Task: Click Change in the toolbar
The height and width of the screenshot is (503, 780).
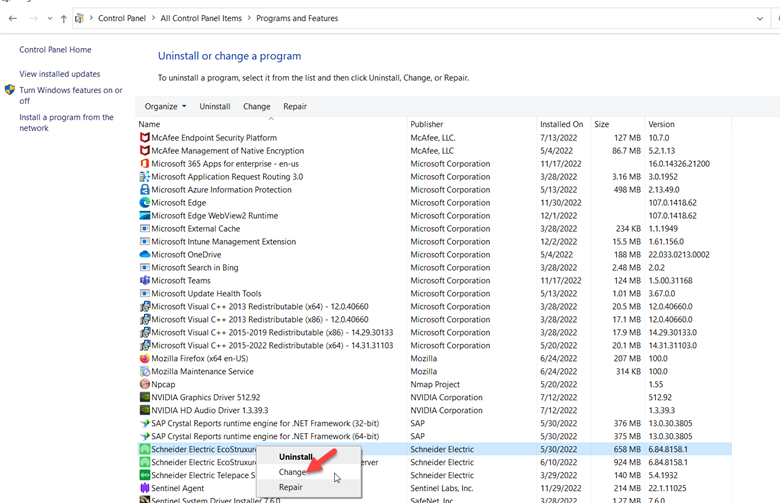Action: click(257, 106)
